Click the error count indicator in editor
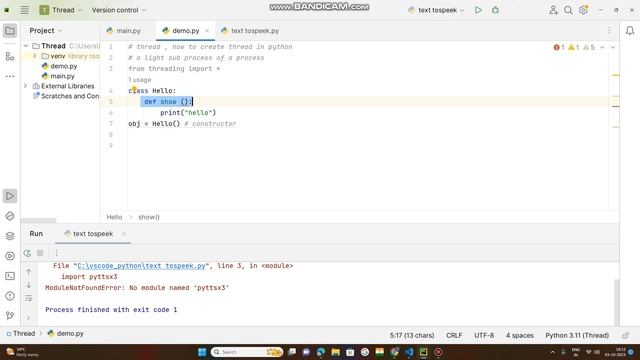 coord(559,47)
